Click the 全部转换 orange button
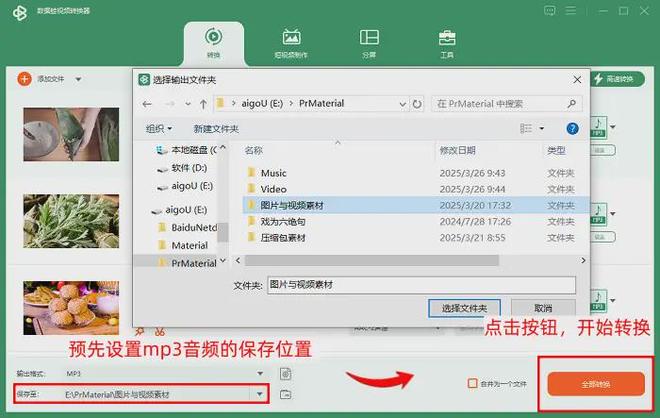Image resolution: width=660 pixels, height=418 pixels. click(596, 384)
